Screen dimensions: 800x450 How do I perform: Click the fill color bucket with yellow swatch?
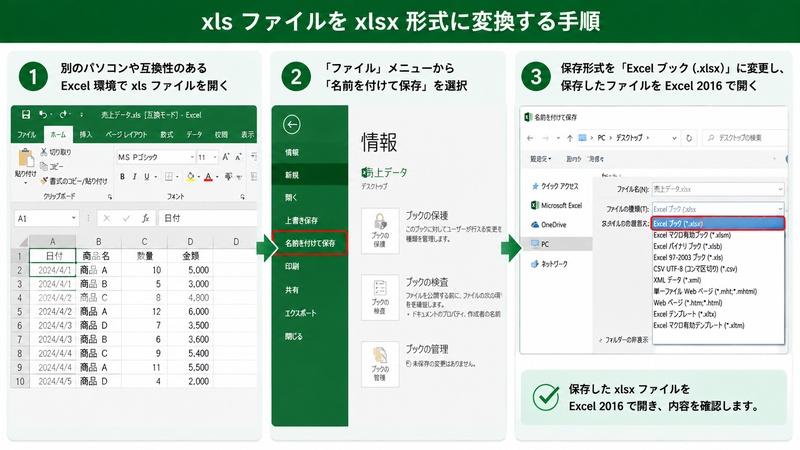tap(191, 177)
